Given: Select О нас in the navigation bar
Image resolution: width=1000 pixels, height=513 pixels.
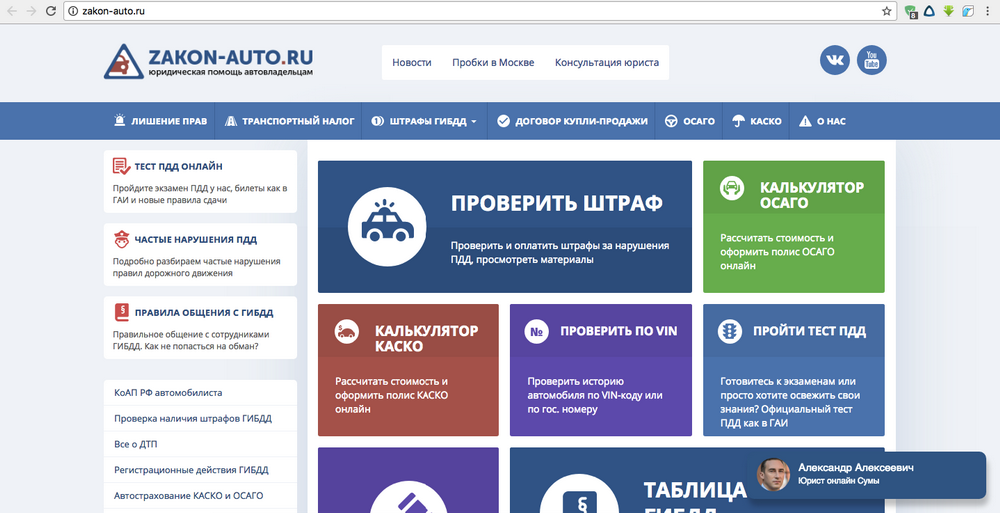Looking at the screenshot, I should [831, 121].
